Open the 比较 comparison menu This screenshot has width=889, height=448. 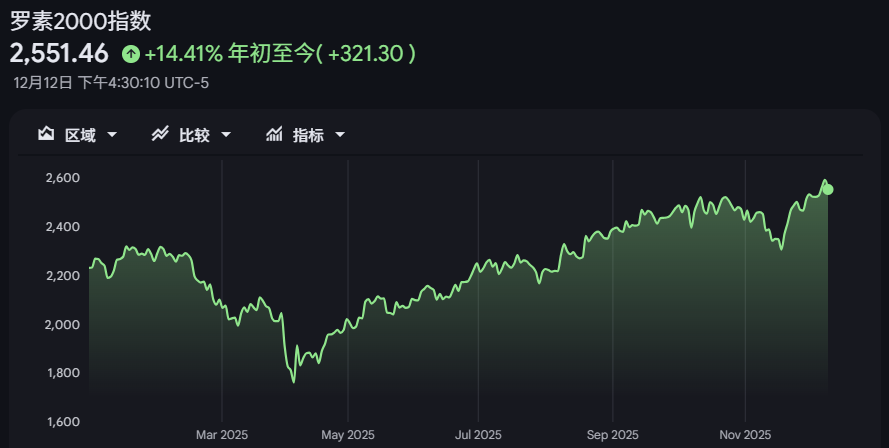coord(192,135)
